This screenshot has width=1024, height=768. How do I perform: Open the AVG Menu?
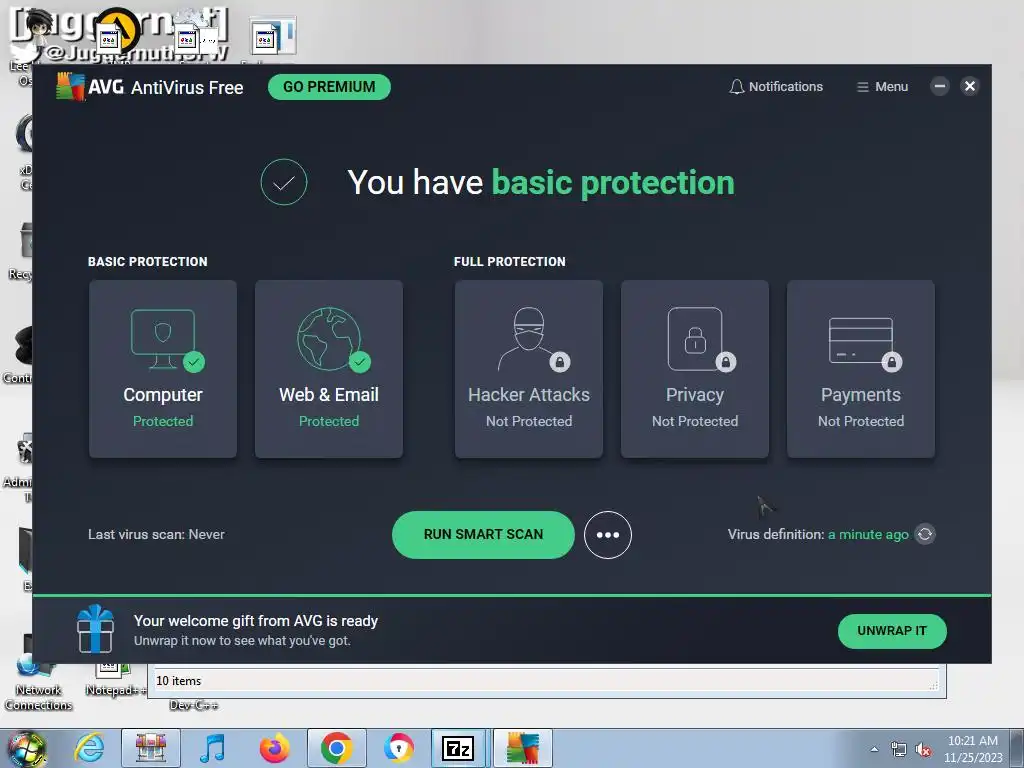(x=882, y=87)
